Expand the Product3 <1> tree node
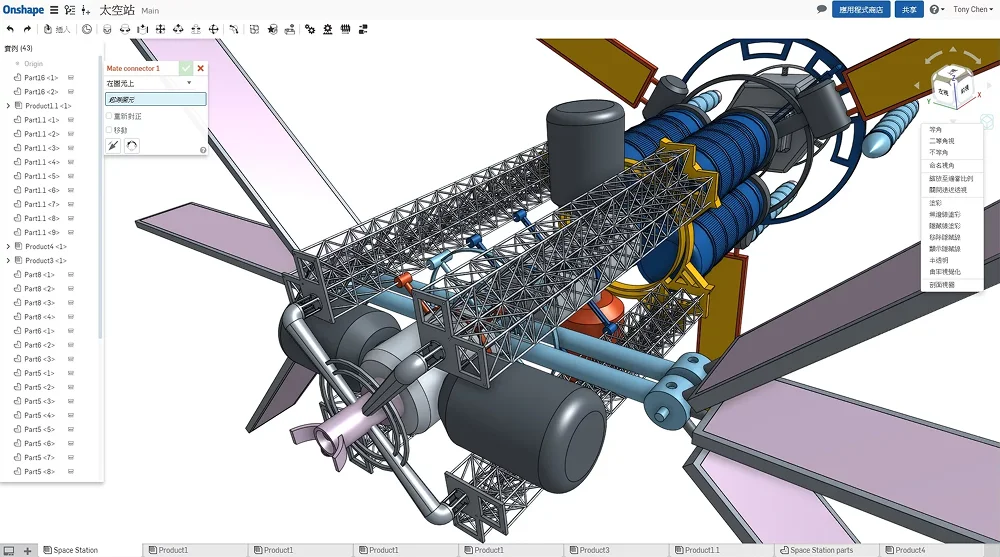Screen dimensions: 1000x557 click(x=8, y=261)
